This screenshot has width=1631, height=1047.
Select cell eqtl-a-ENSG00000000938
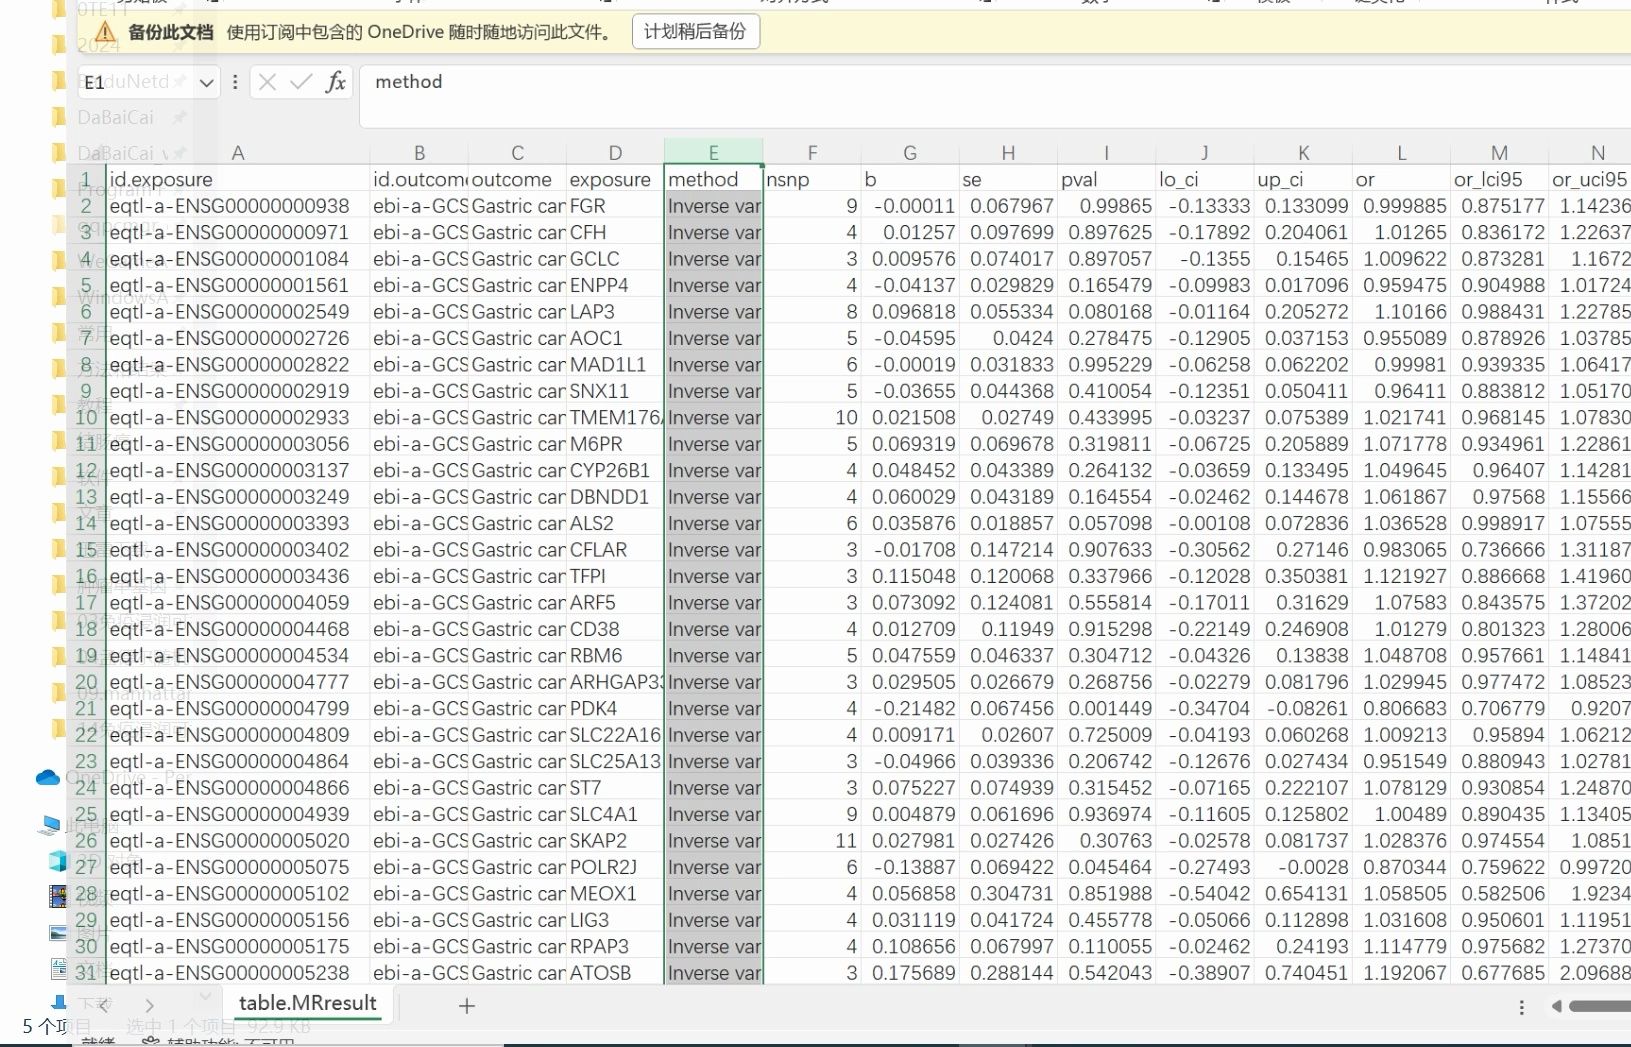pos(238,206)
